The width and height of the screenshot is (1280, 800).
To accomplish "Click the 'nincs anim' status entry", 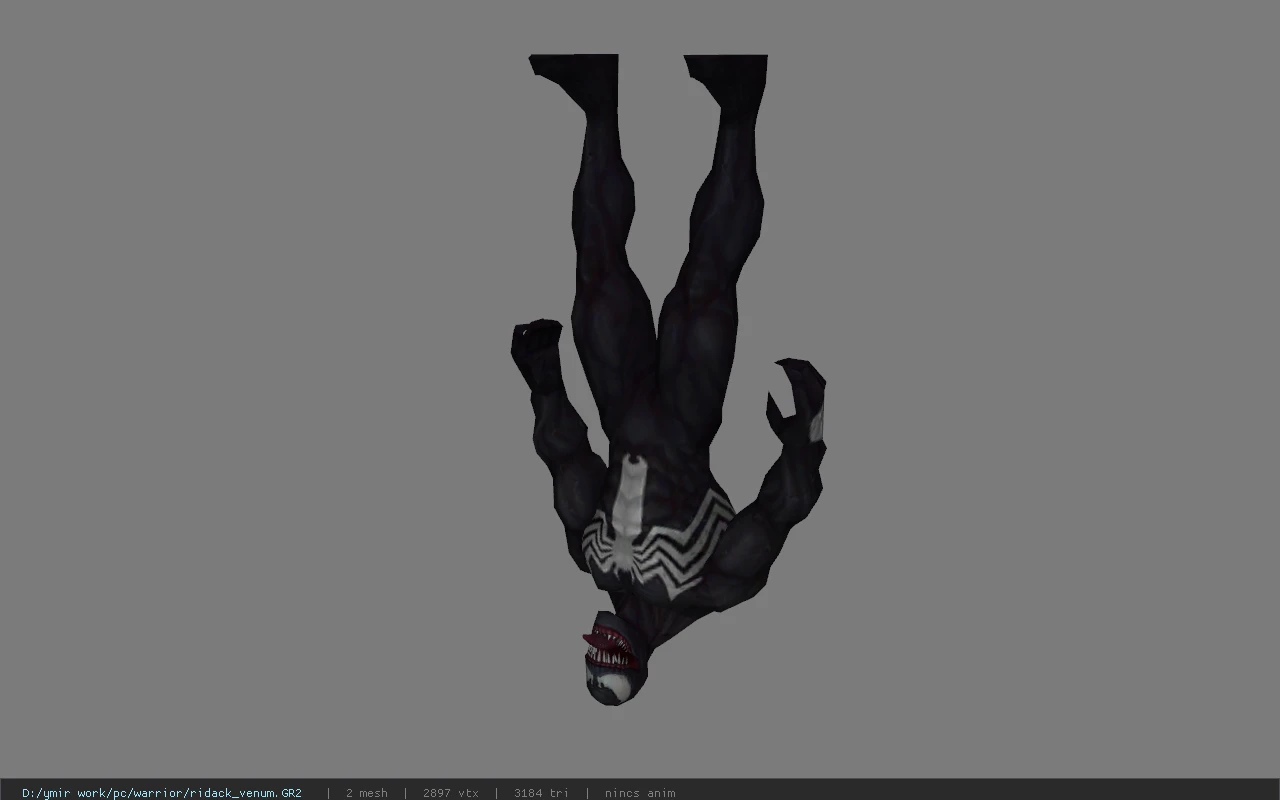I will [x=640, y=793].
